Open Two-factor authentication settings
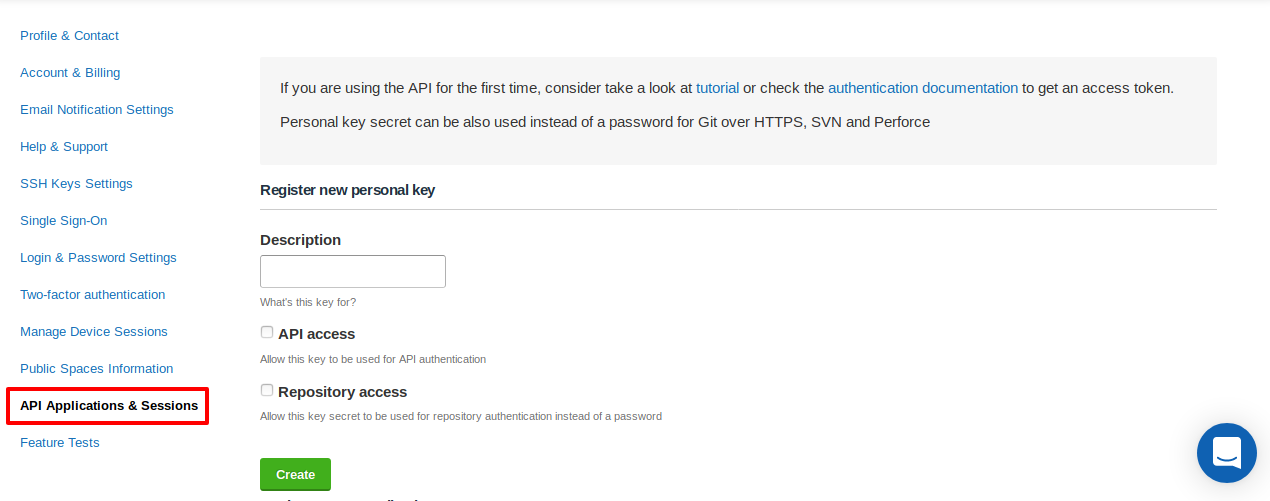The width and height of the screenshot is (1270, 501). (x=93, y=295)
